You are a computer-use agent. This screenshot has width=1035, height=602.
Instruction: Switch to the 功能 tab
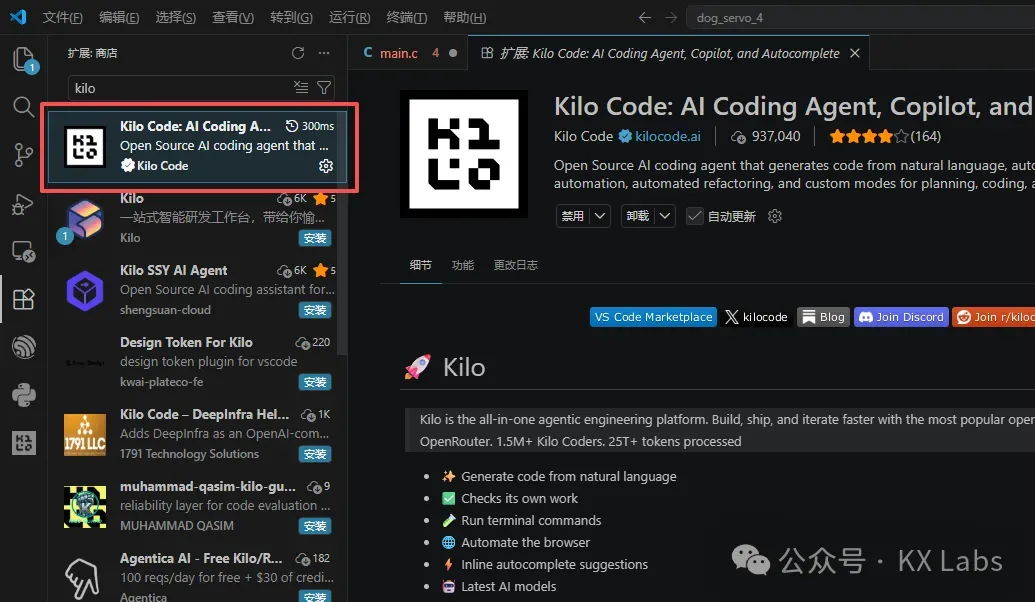tap(462, 265)
